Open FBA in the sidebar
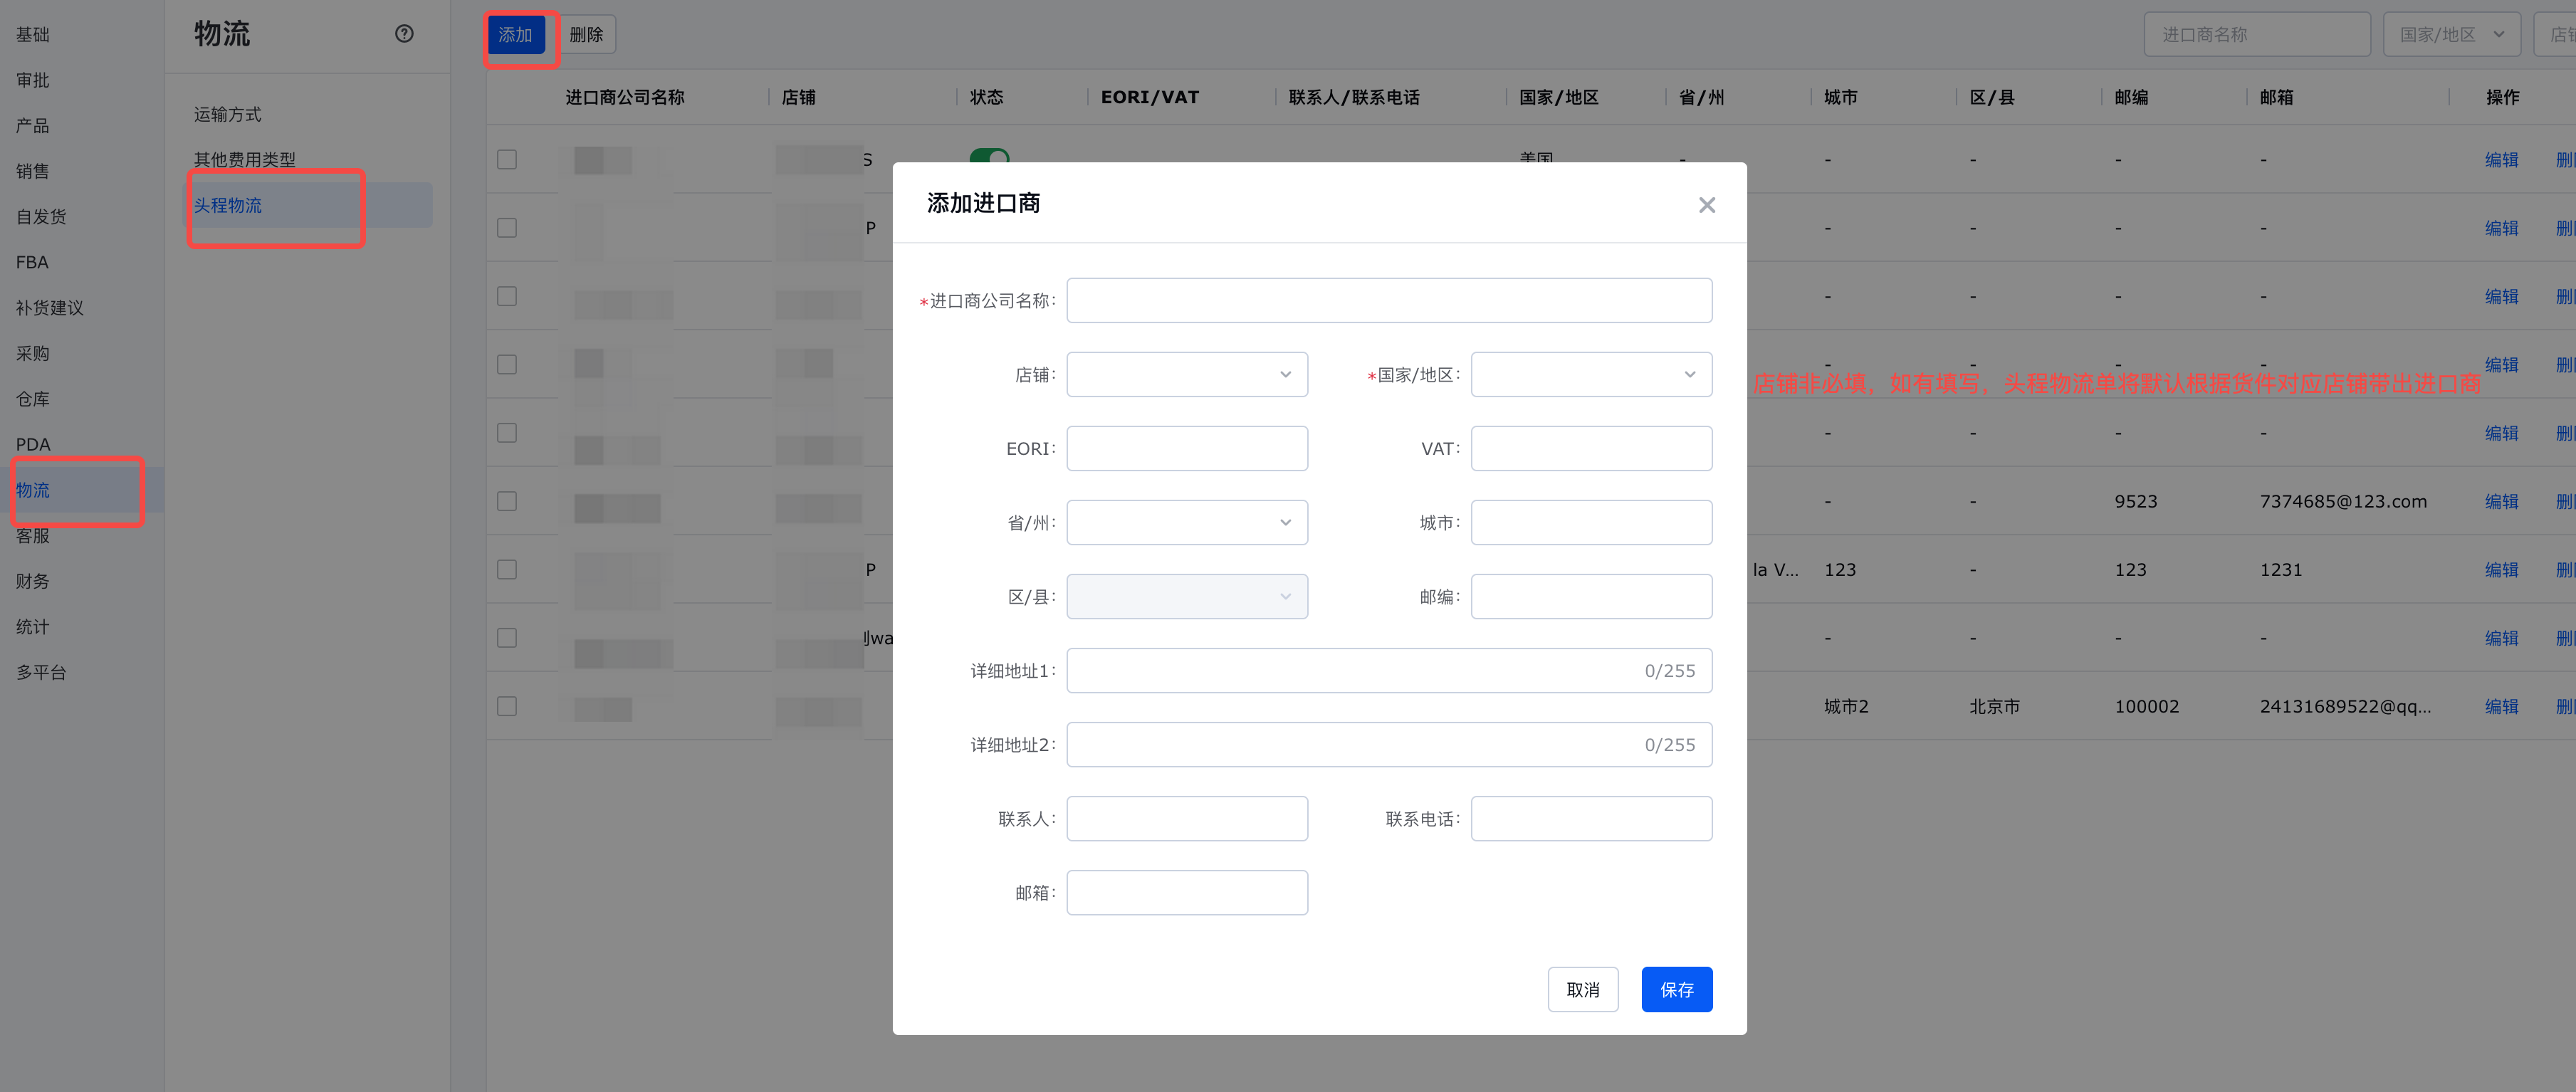2576x1092 pixels. (x=32, y=262)
